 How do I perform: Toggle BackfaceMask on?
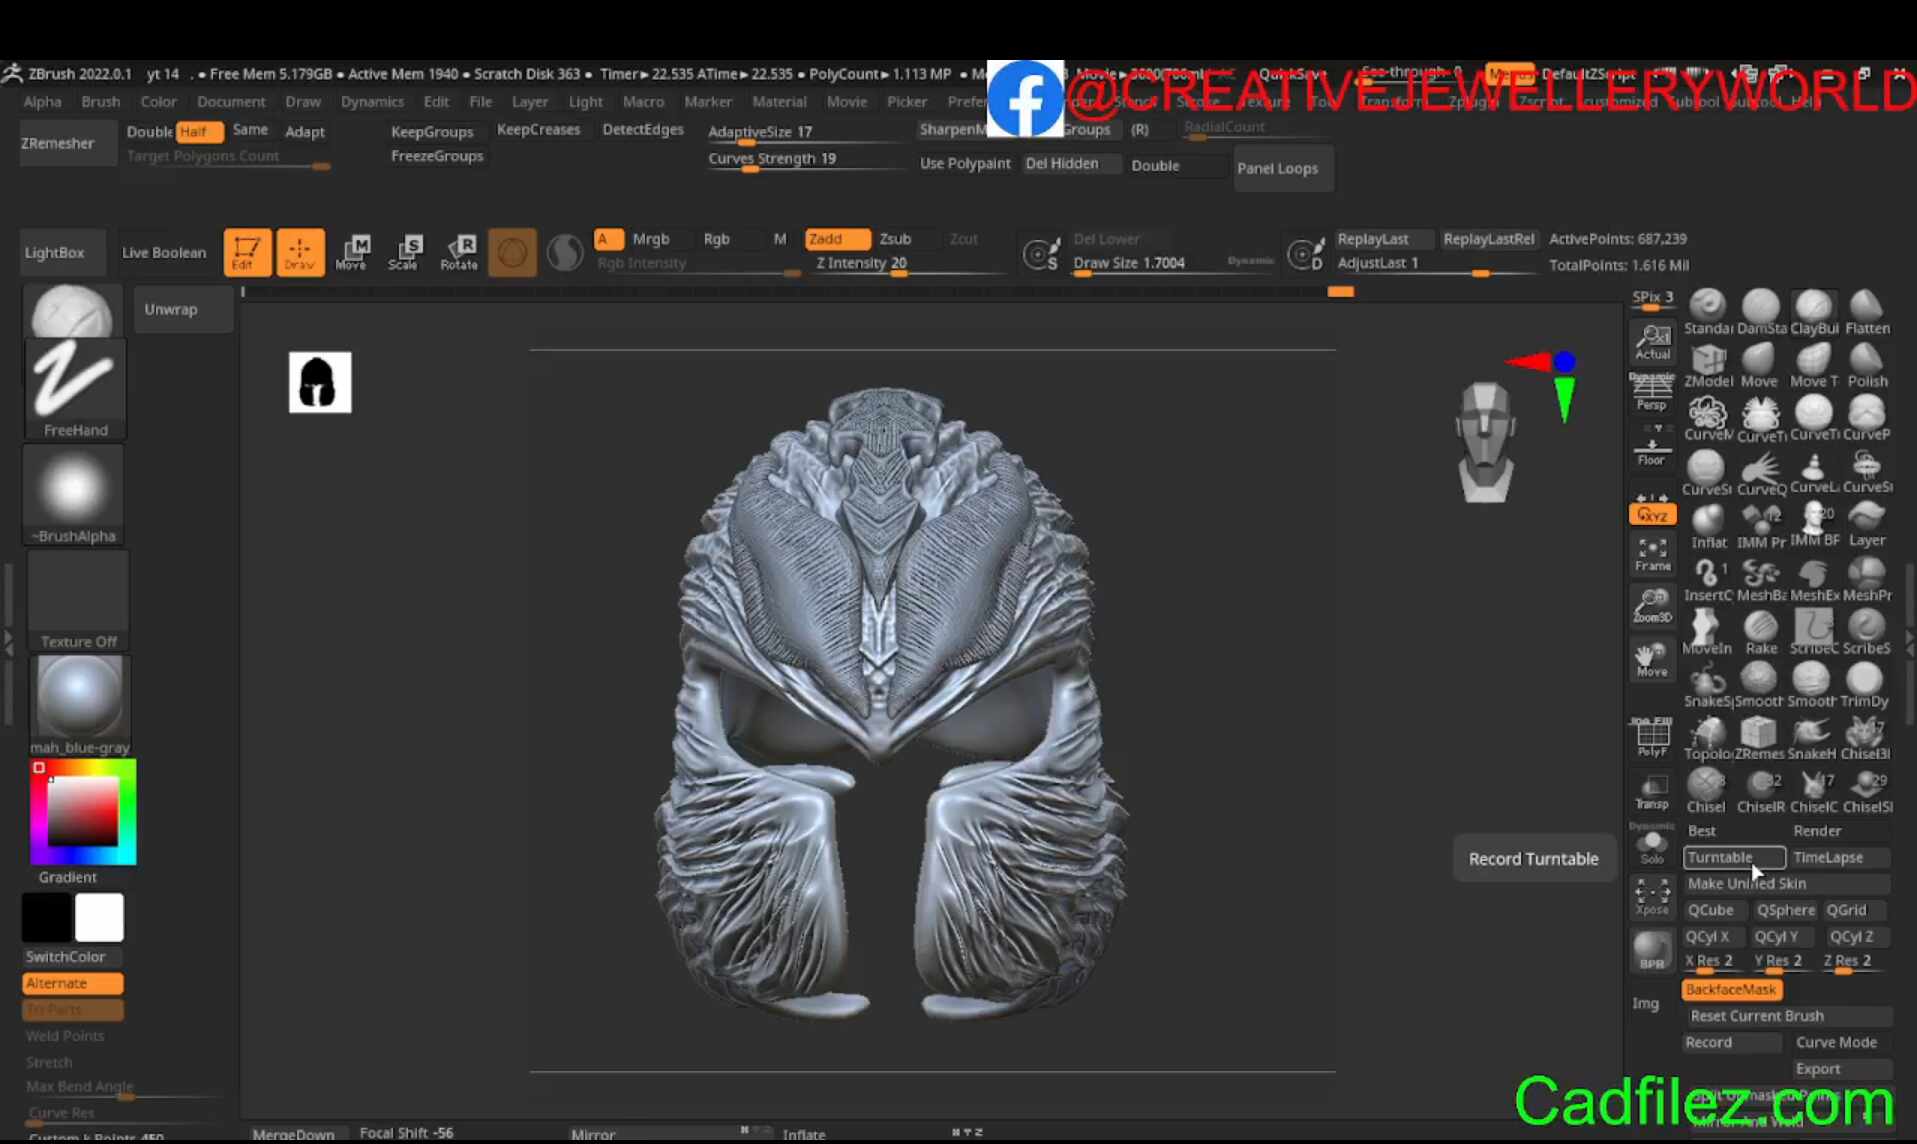coord(1731,989)
